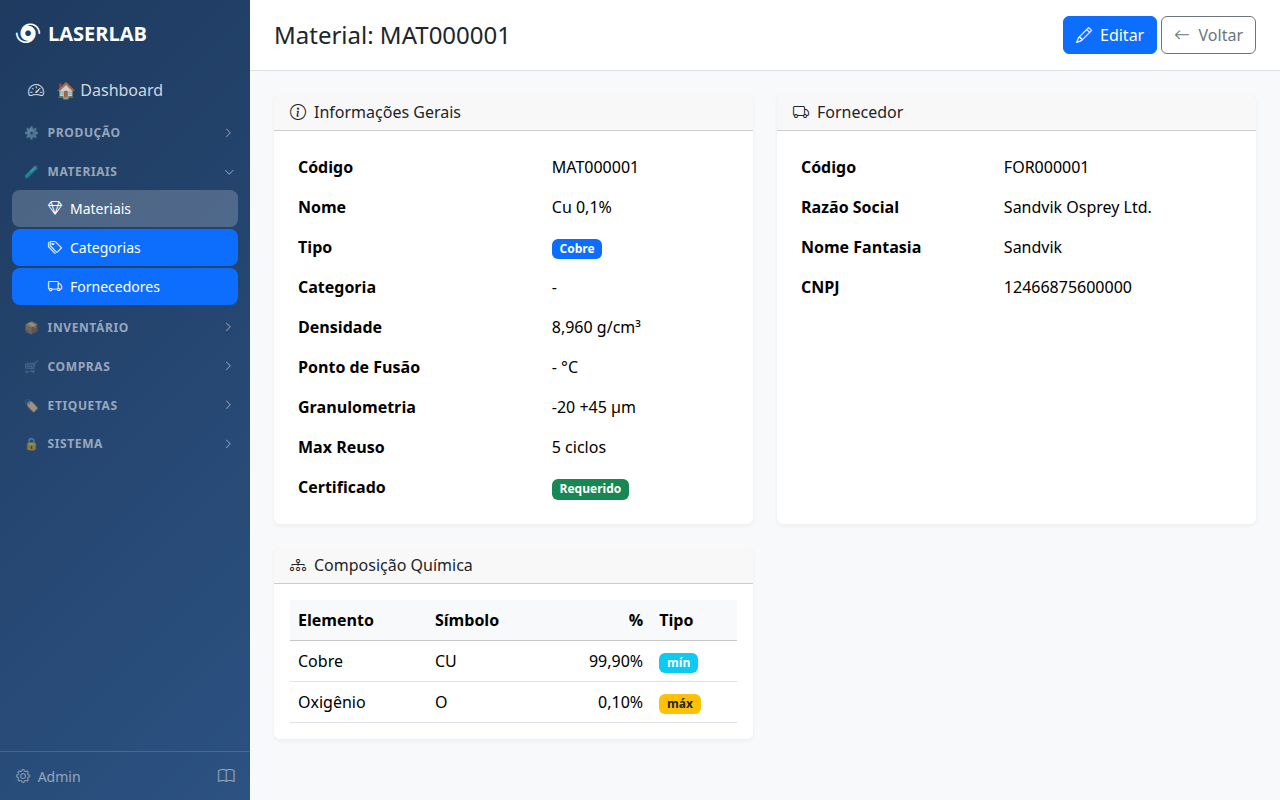Click the LaserLab logo icon
1280x800 pixels.
point(28,34)
